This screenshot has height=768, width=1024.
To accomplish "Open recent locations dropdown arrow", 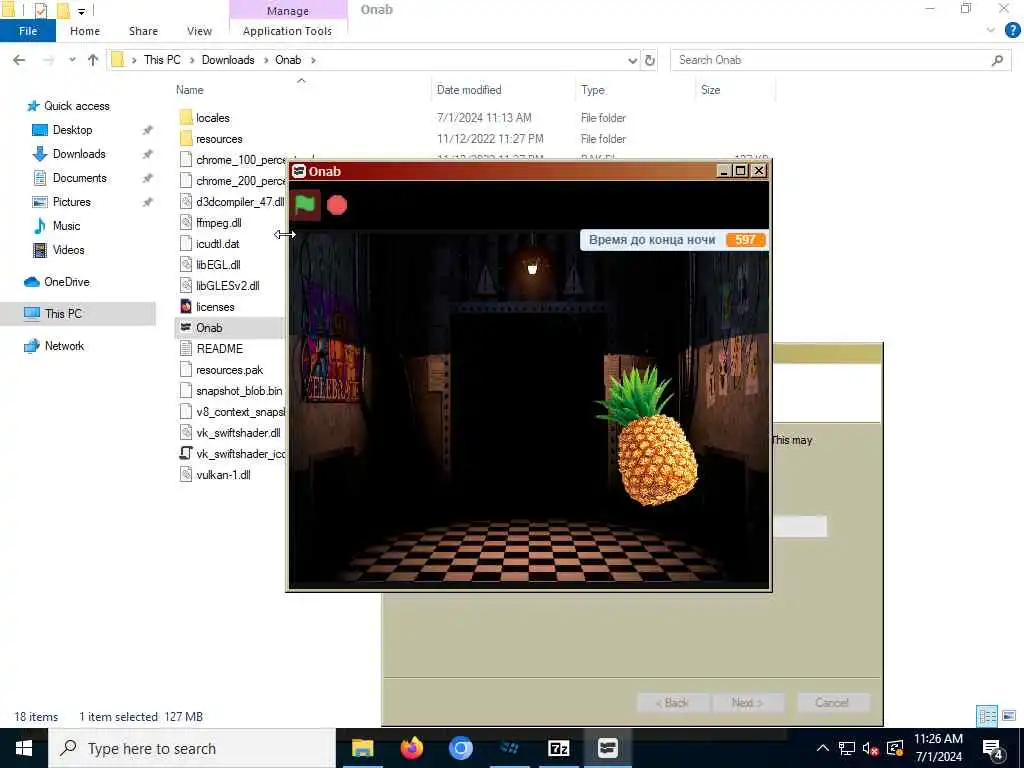I will [x=72, y=60].
